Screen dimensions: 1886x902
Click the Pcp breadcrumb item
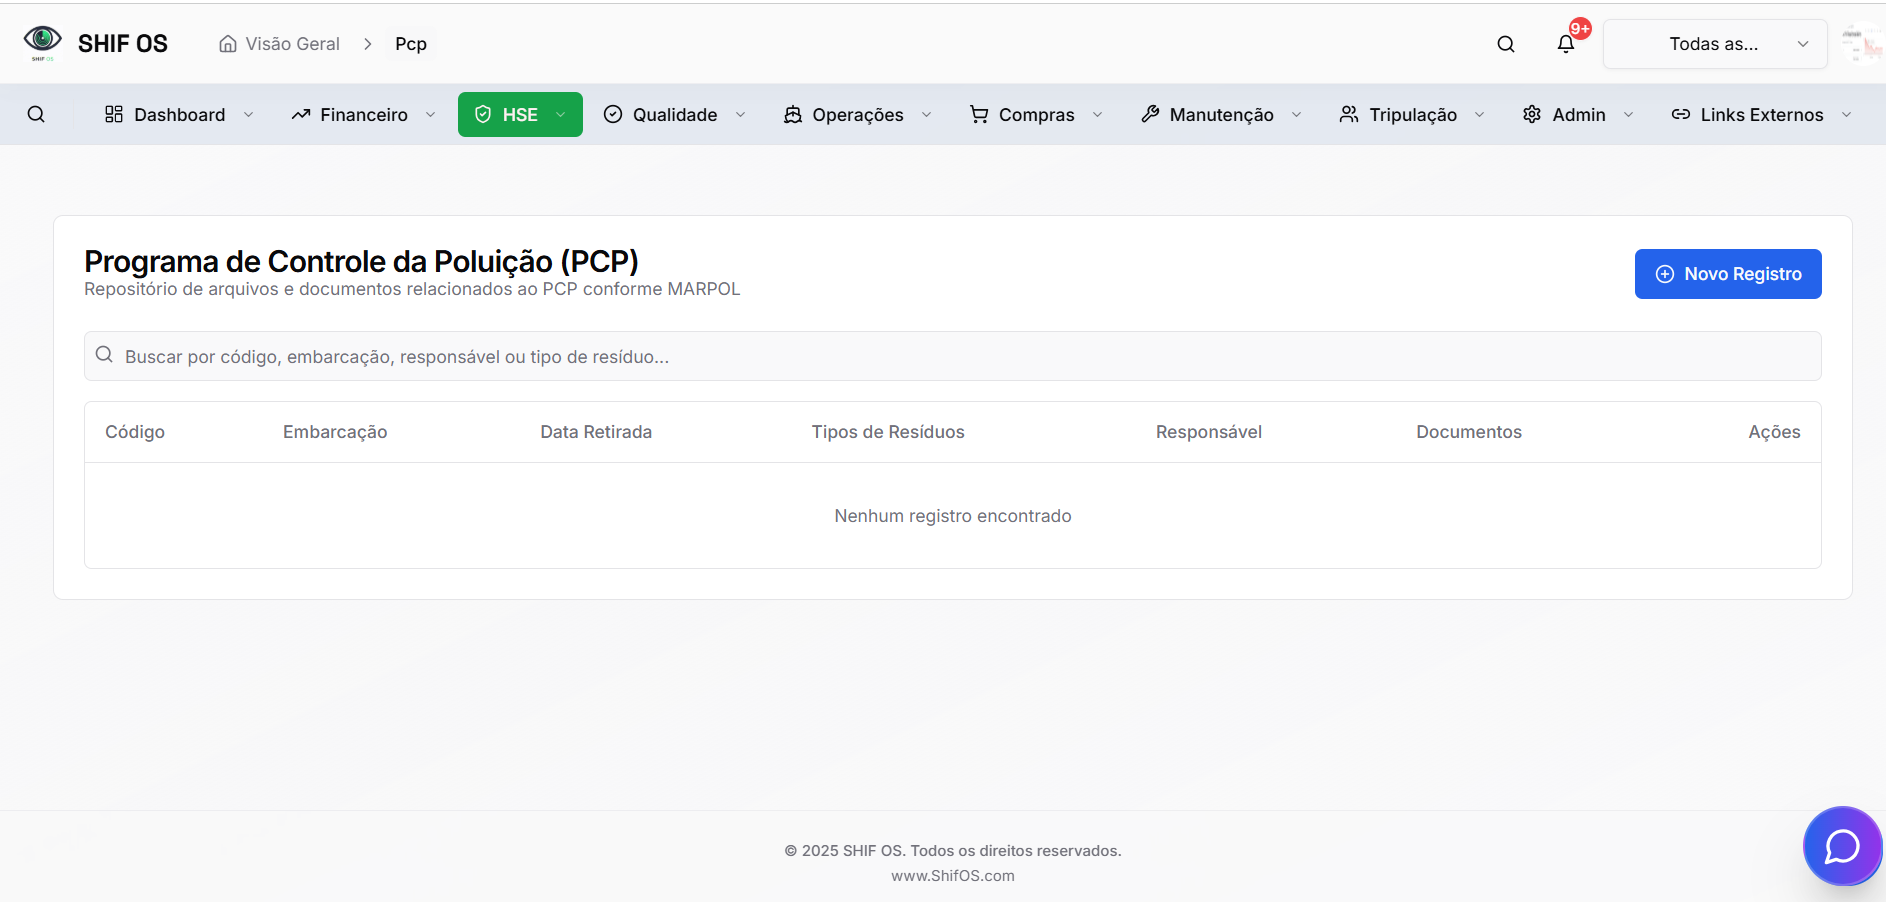click(410, 43)
